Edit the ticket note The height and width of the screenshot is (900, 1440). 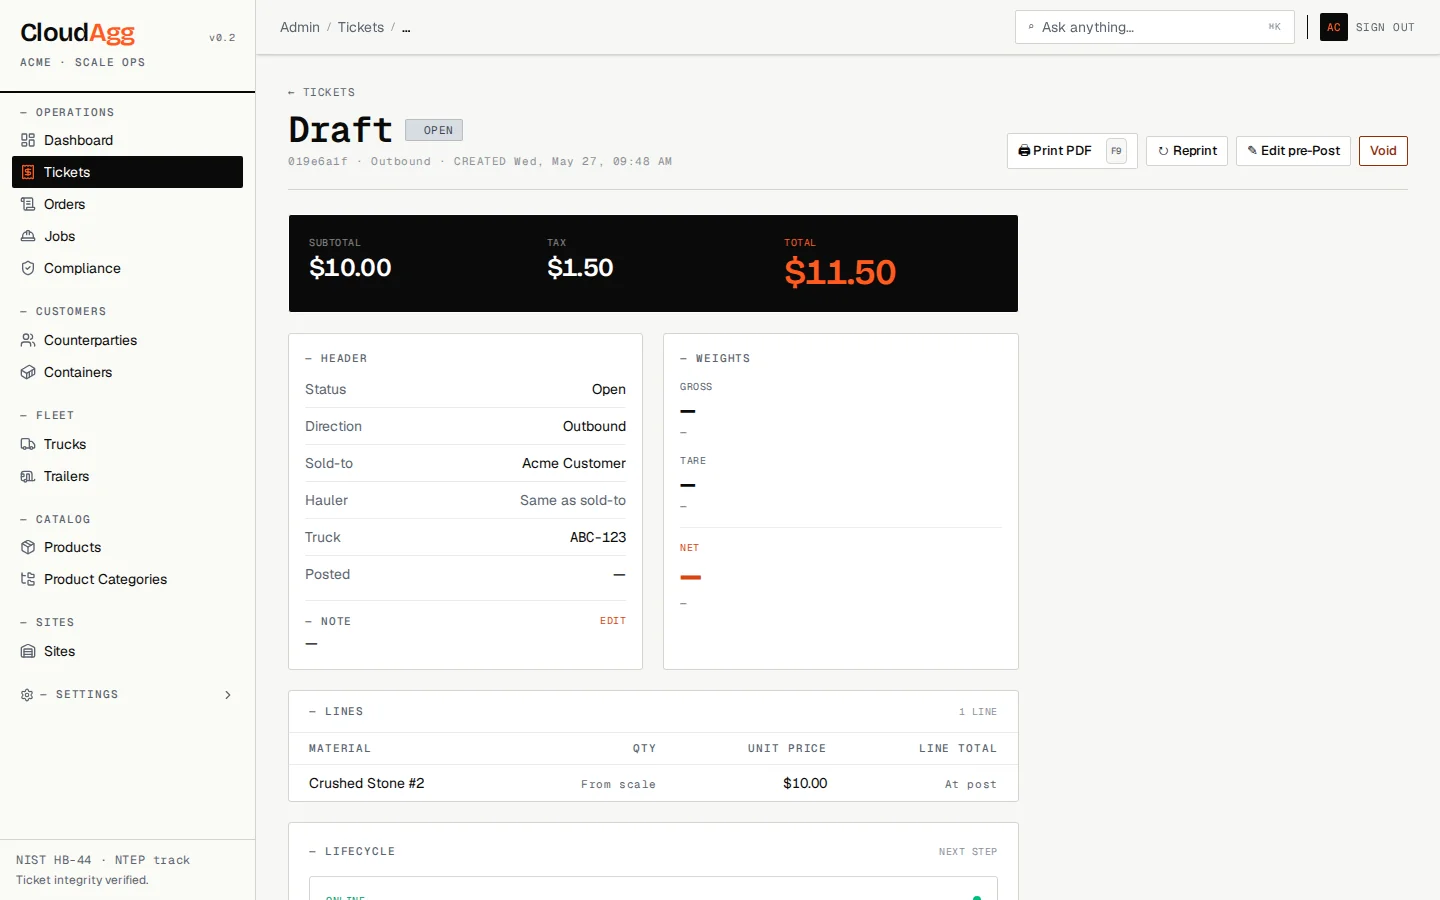point(613,621)
